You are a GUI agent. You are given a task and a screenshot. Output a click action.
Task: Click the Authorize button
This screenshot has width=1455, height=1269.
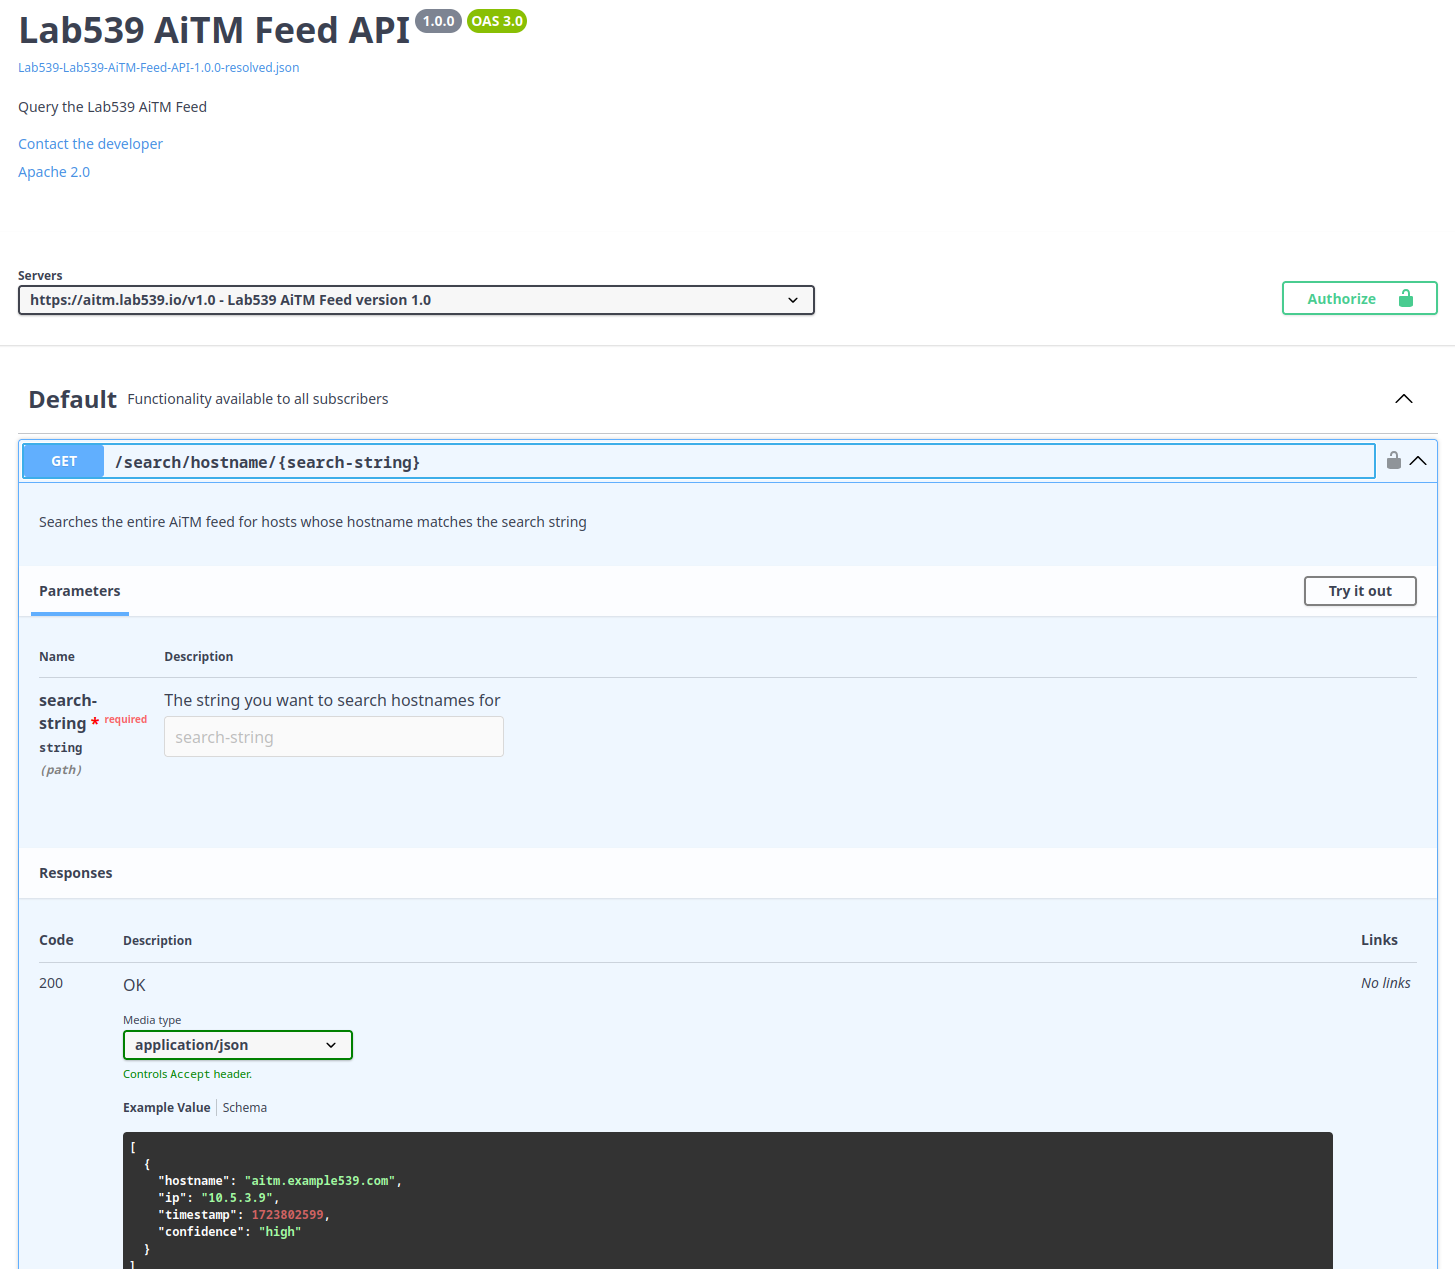pyautogui.click(x=1360, y=299)
